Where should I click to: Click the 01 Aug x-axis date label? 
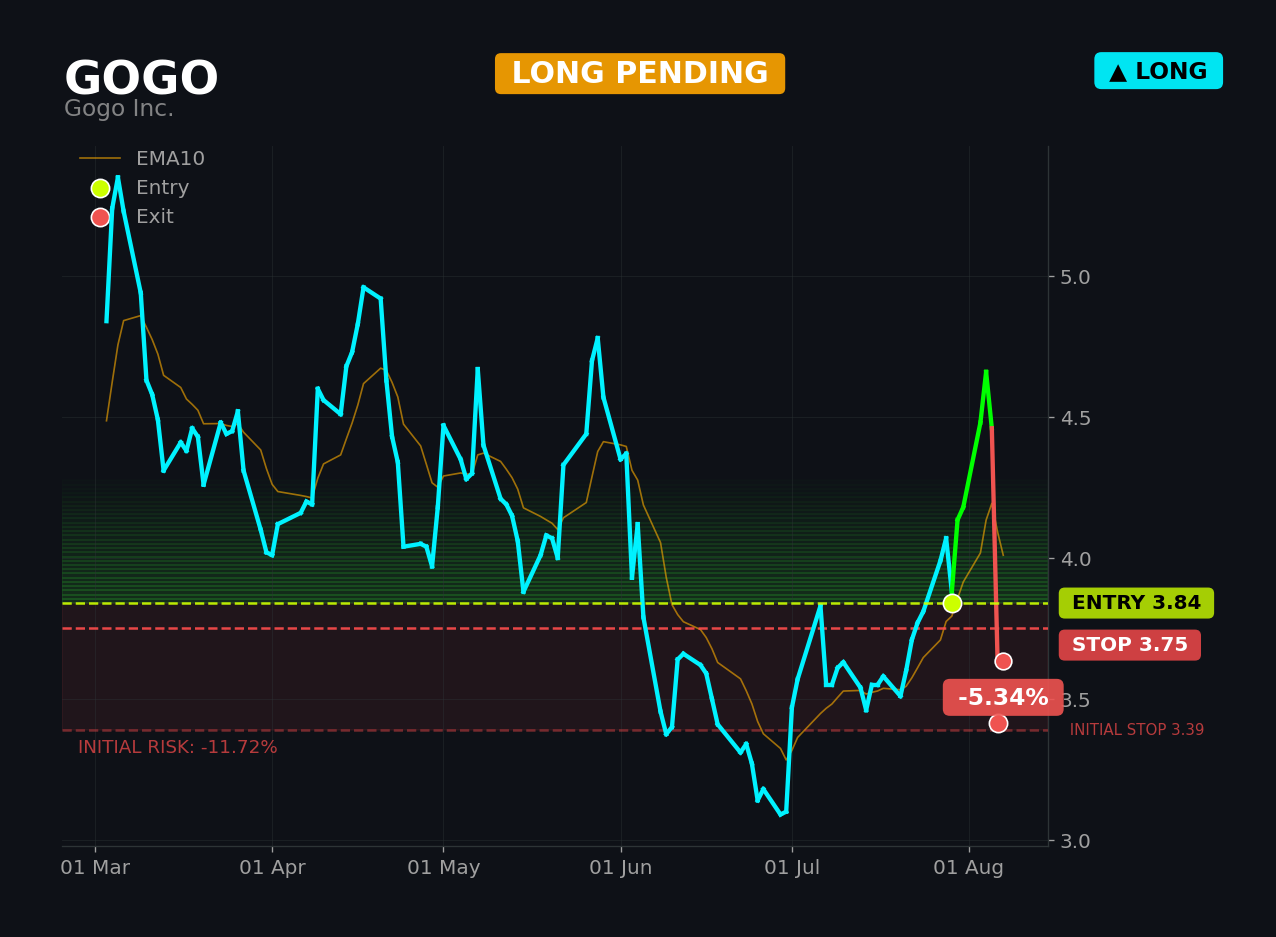pyautogui.click(x=969, y=868)
